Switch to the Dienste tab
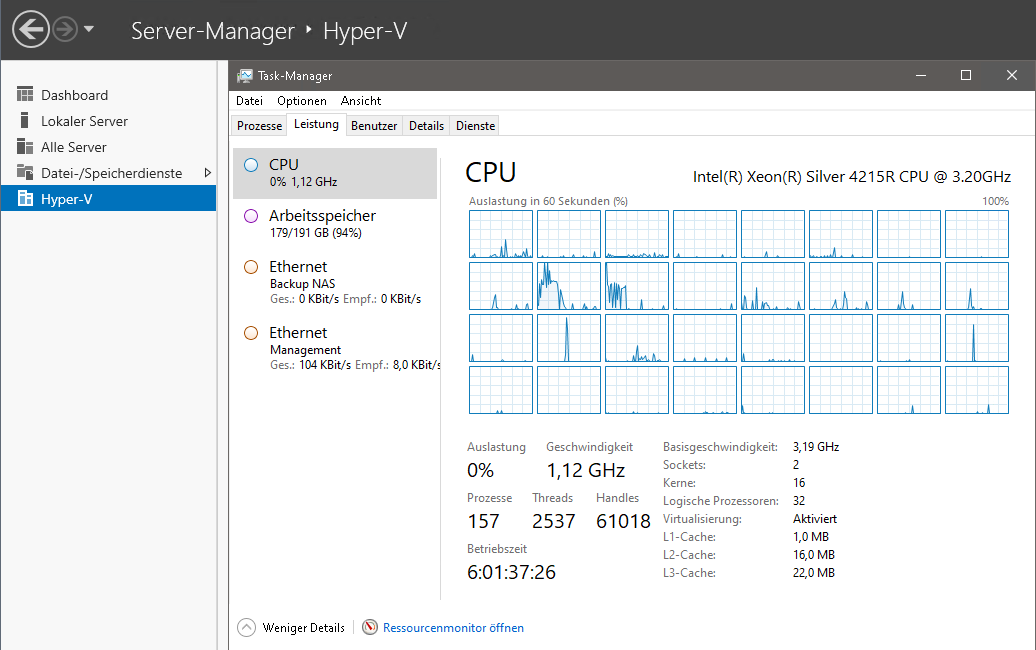Image resolution: width=1036 pixels, height=650 pixels. 475,126
